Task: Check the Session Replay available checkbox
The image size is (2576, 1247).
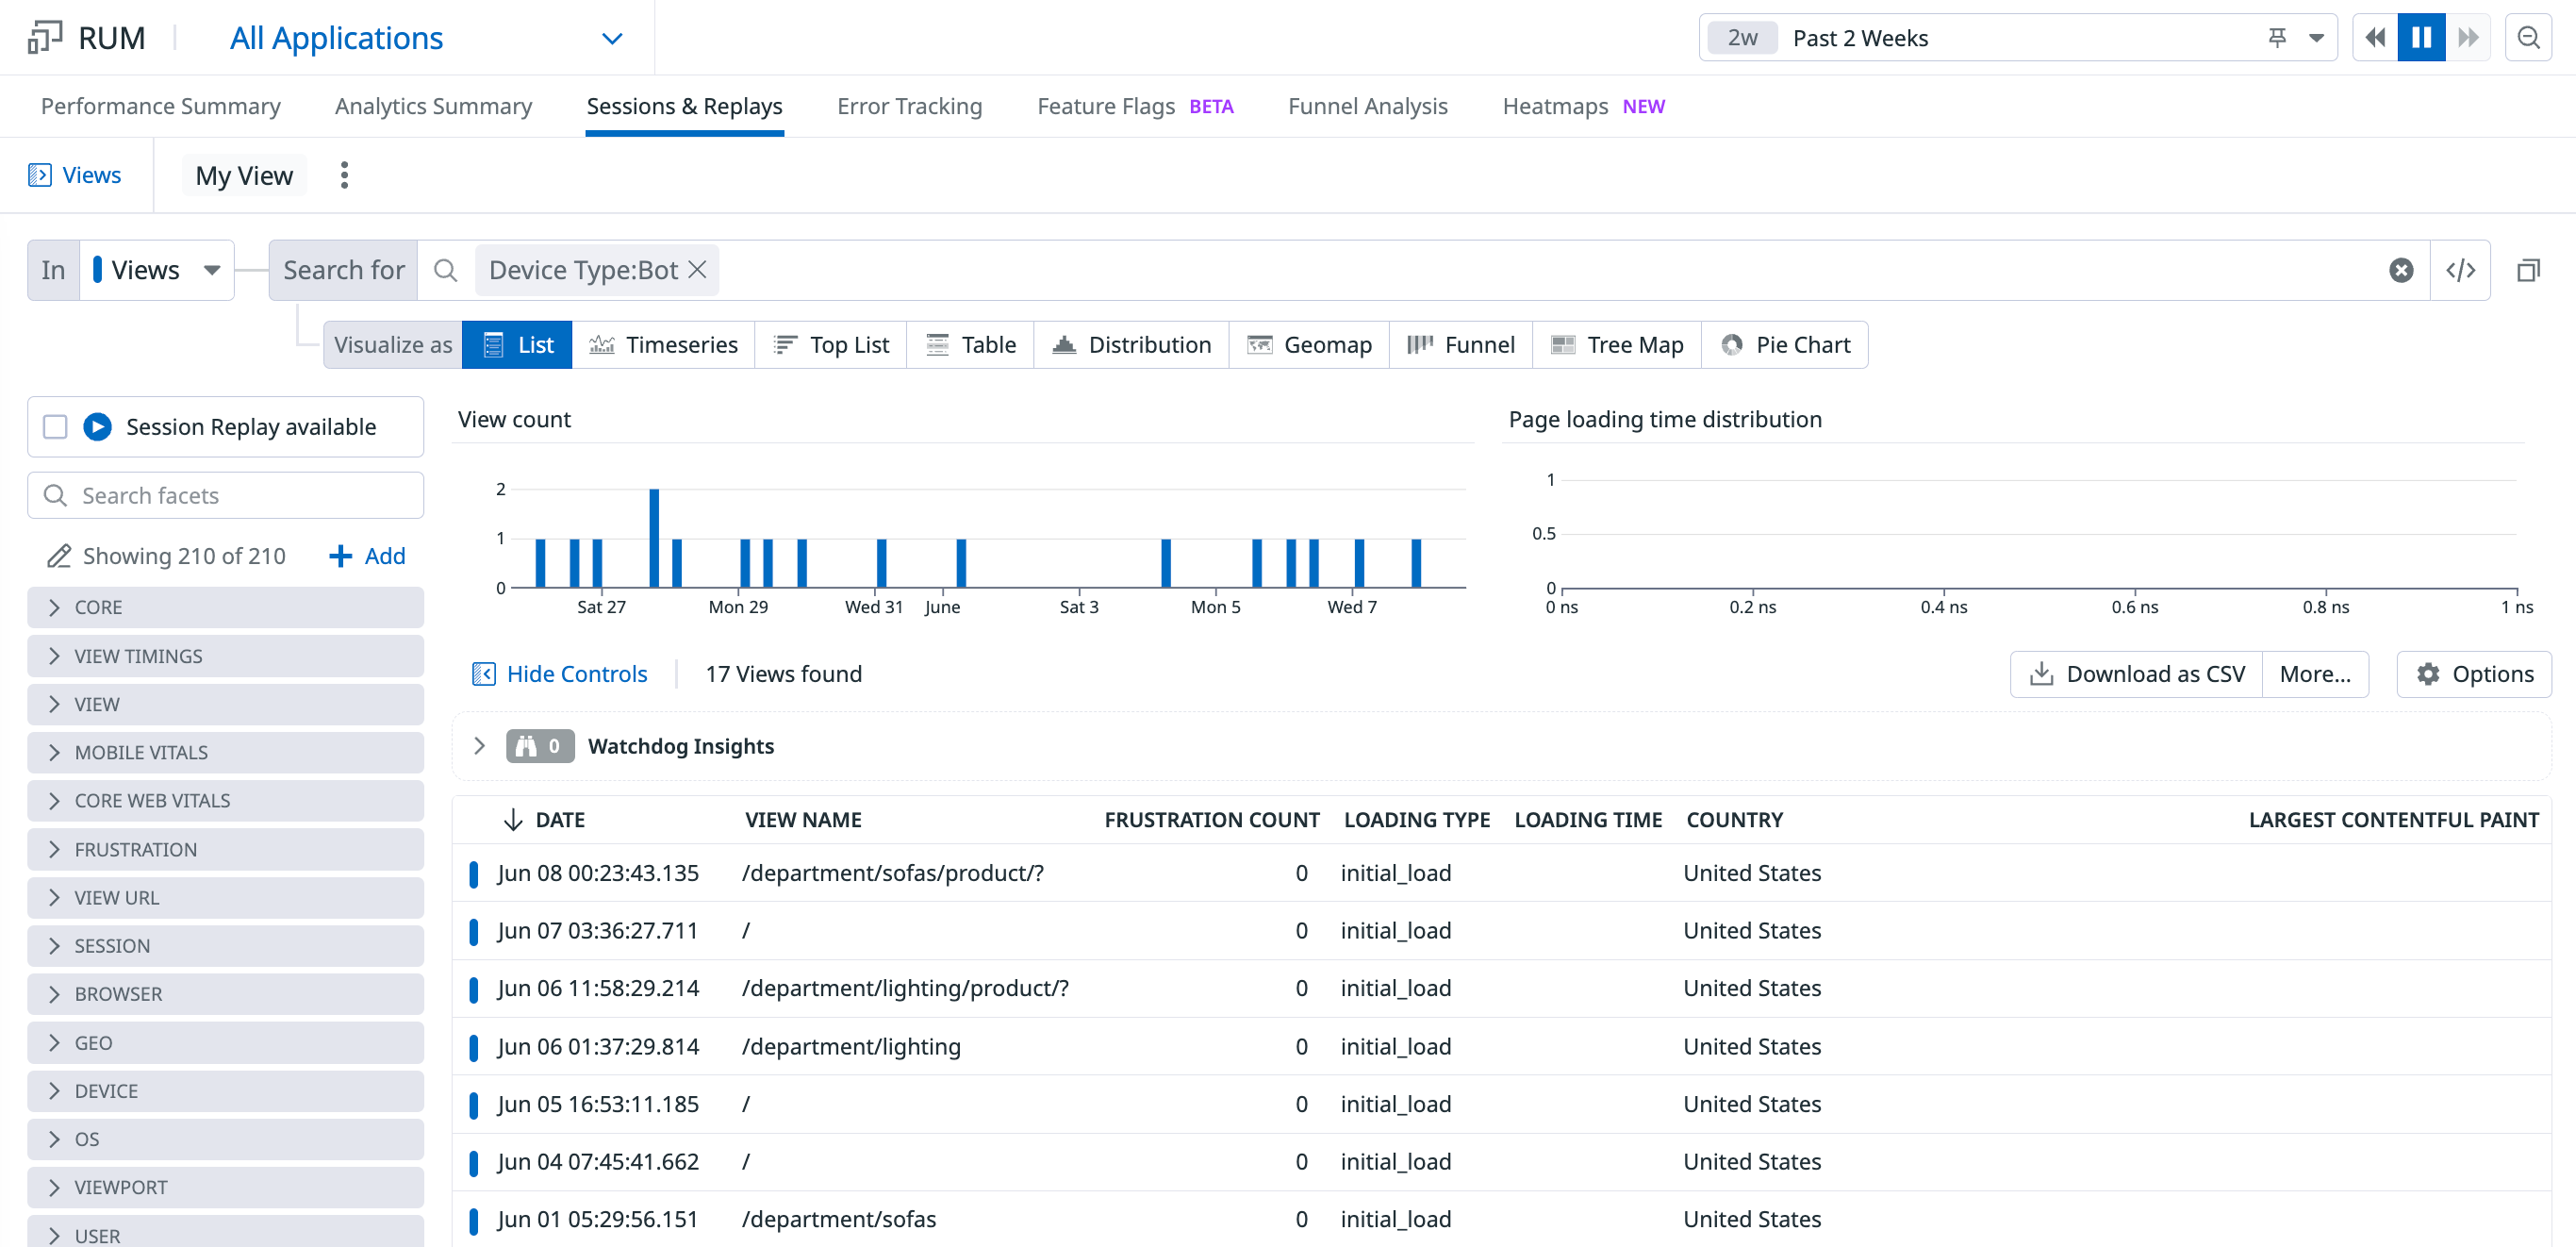Action: 54,426
